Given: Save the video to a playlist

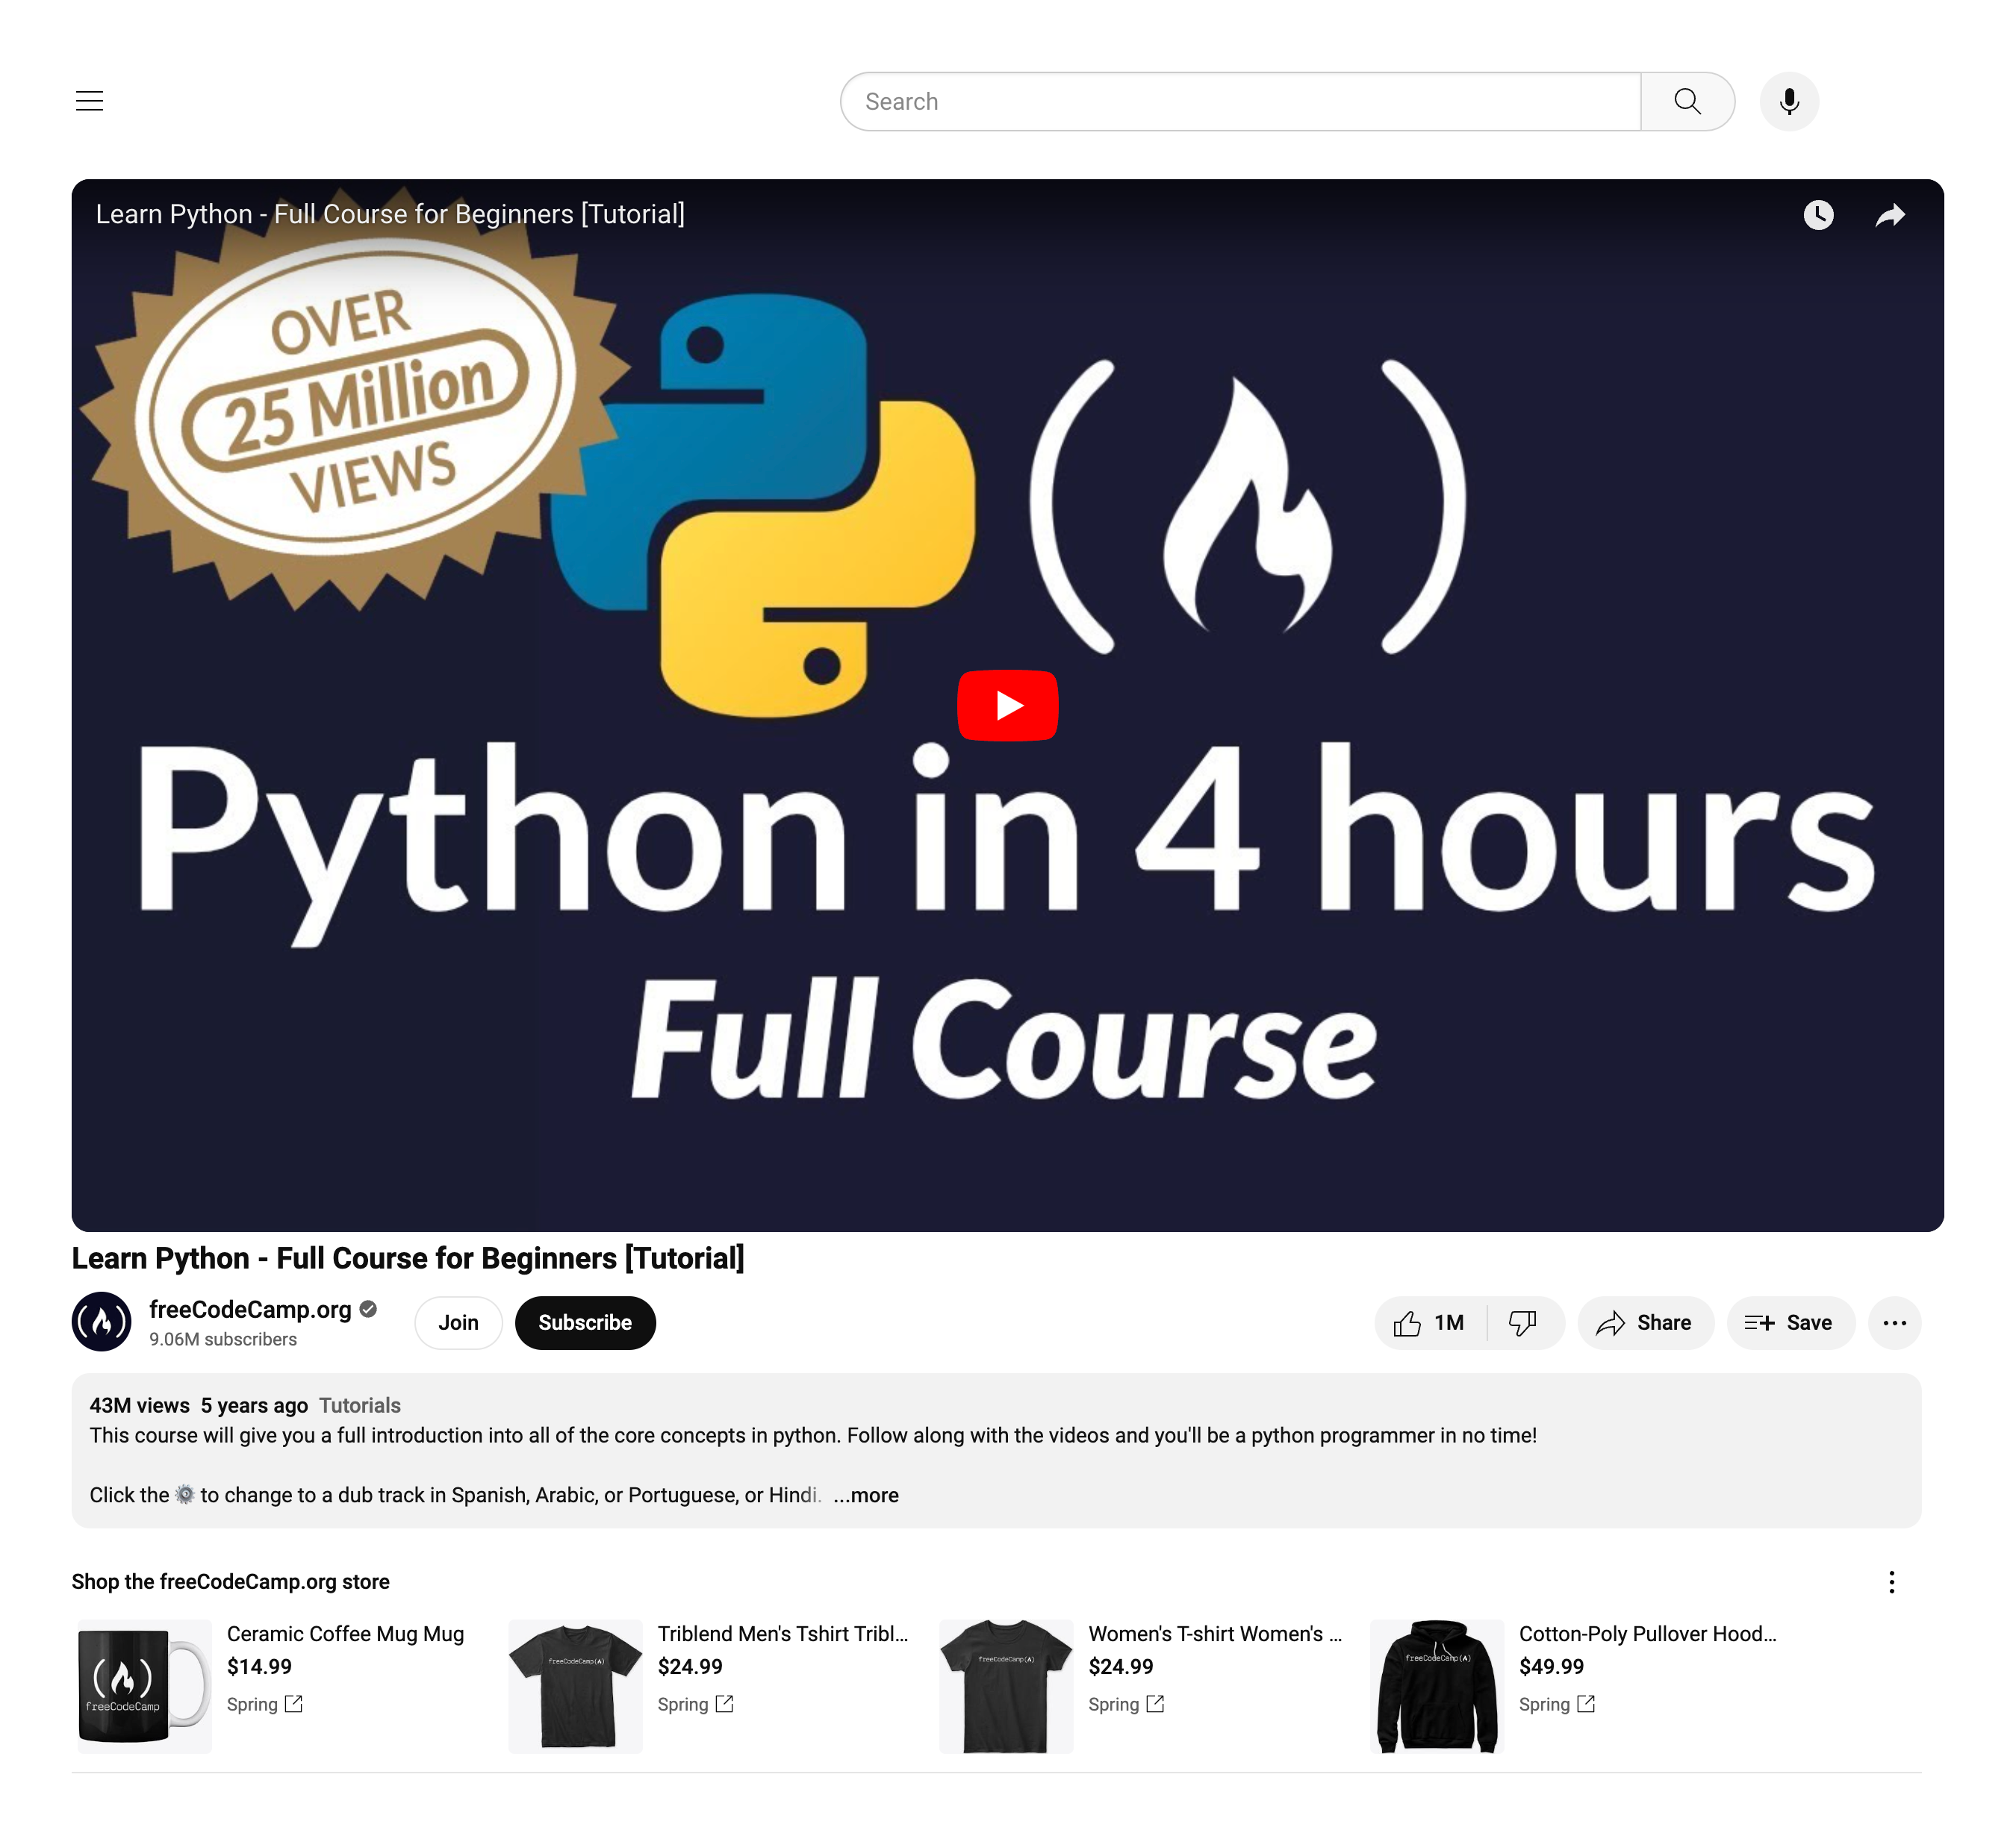Looking at the screenshot, I should (x=1790, y=1322).
